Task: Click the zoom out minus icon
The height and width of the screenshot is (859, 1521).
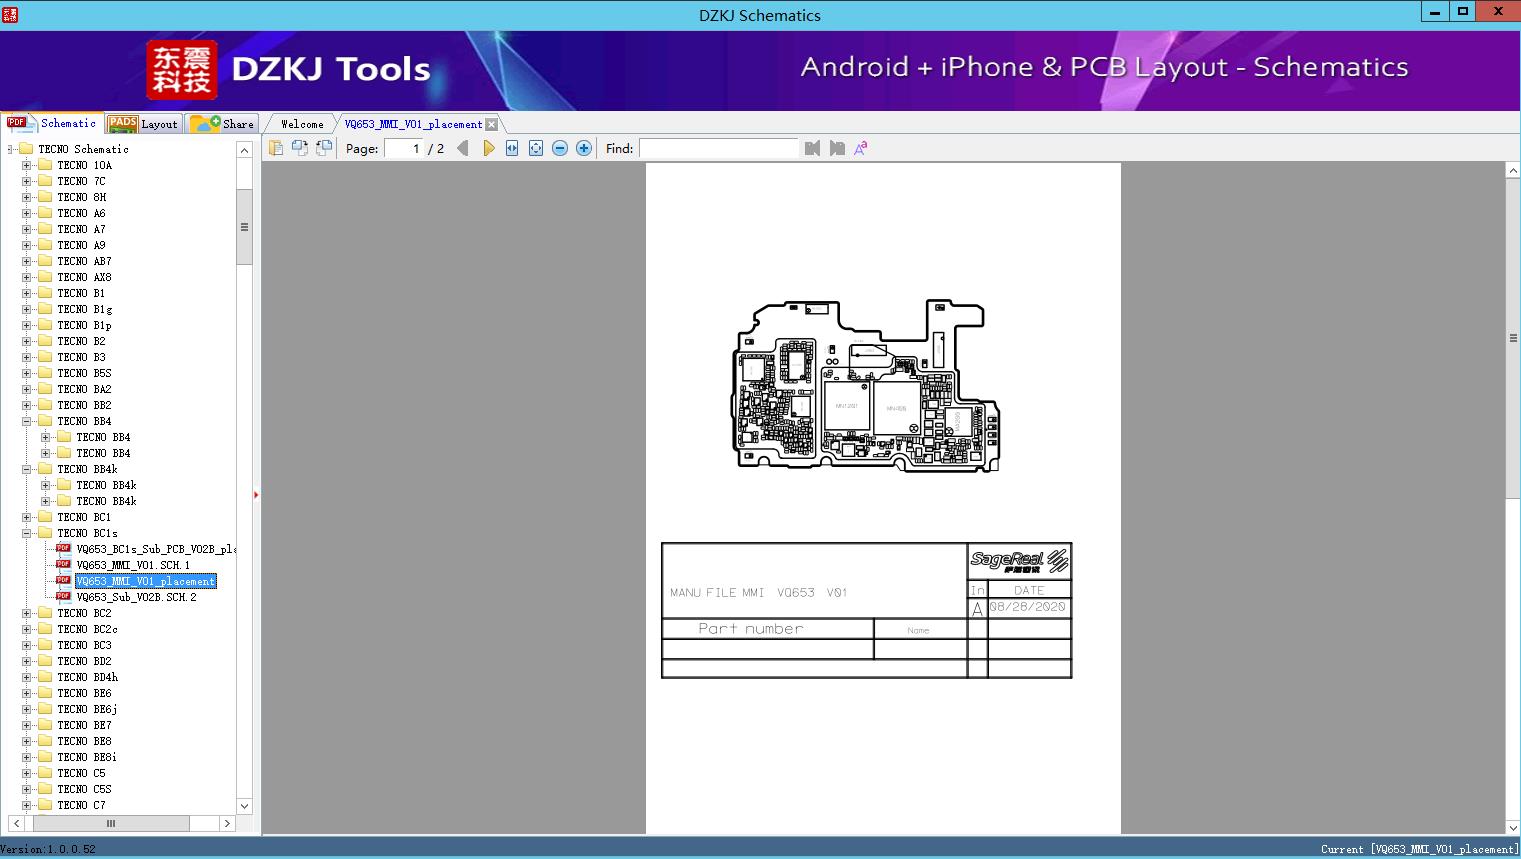Action: [560, 148]
